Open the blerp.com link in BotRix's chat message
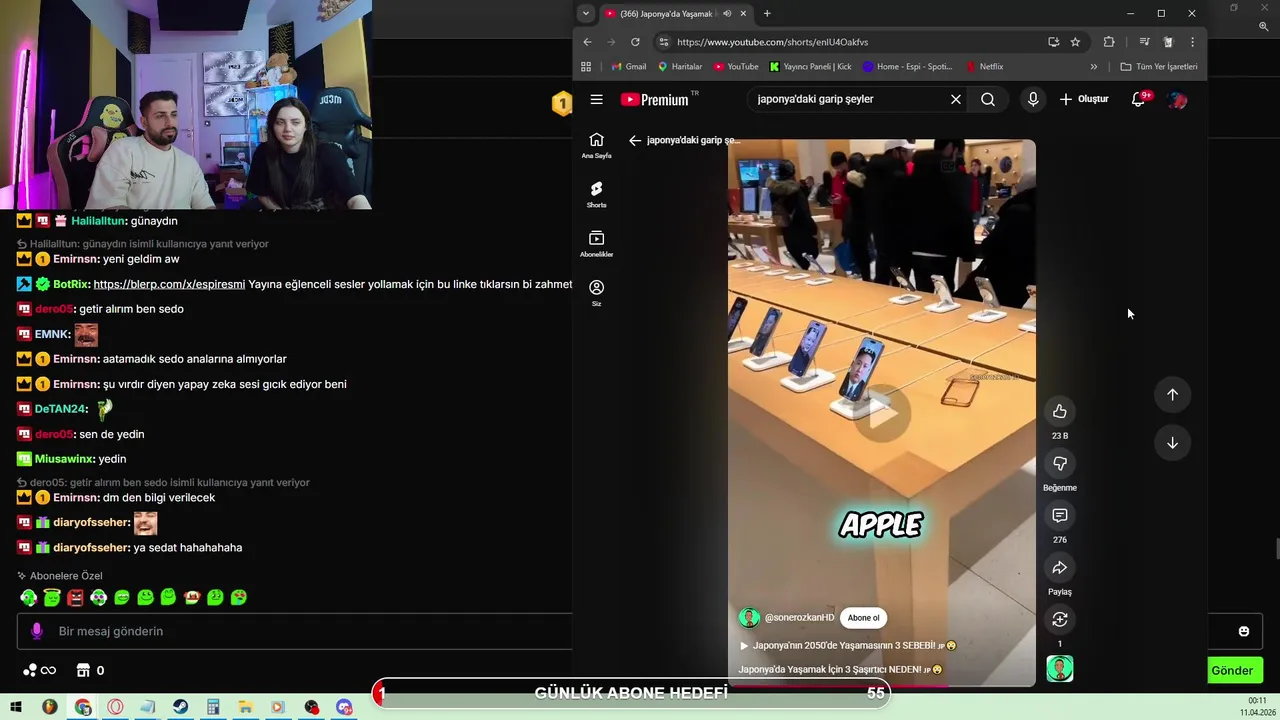Viewport: 1280px width, 720px height. pos(169,284)
